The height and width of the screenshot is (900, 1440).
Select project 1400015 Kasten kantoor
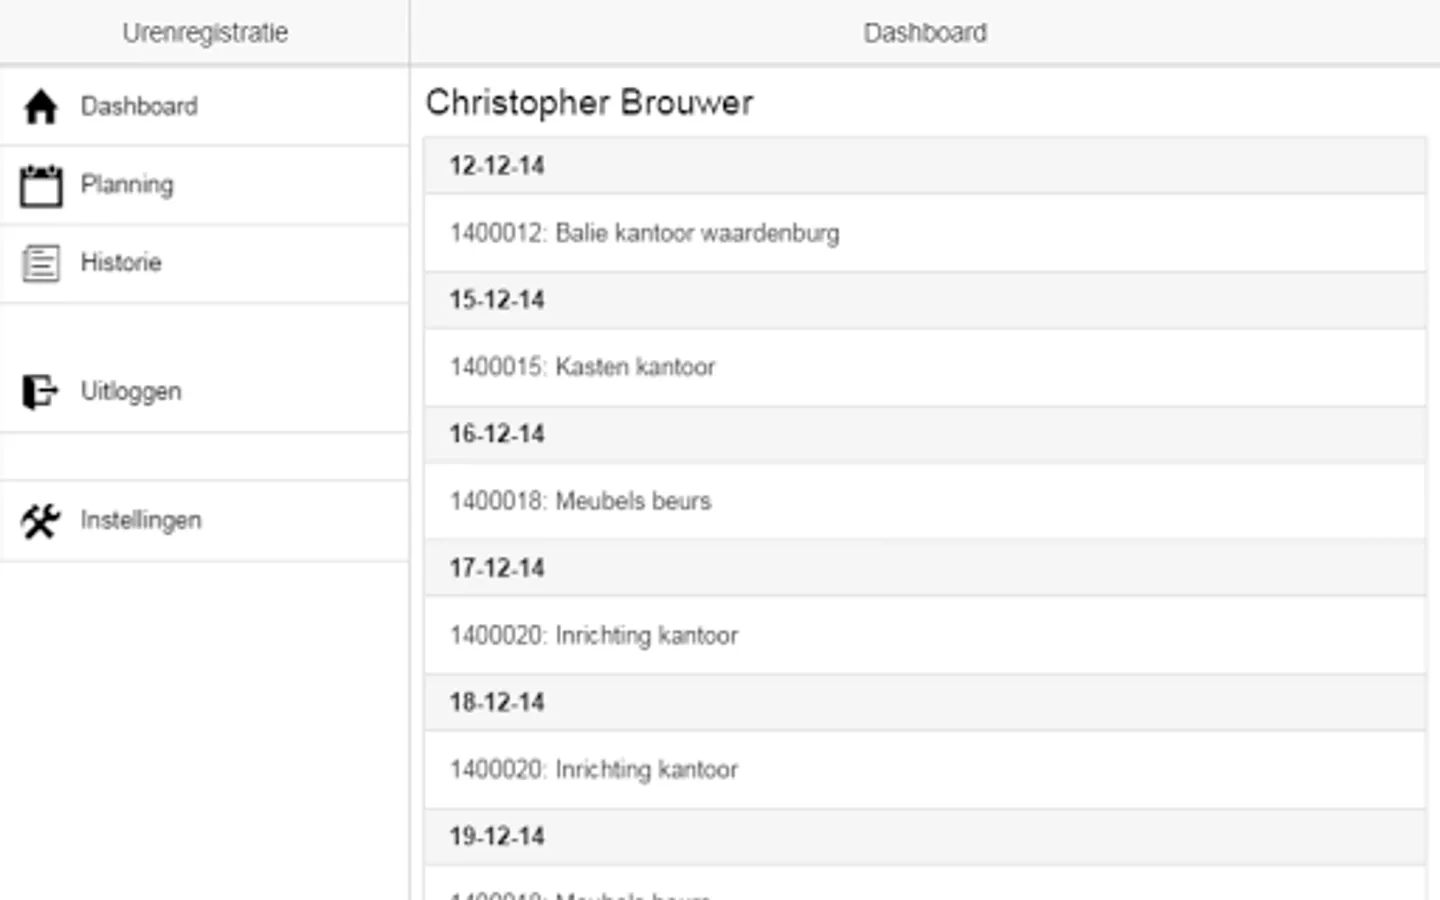(583, 367)
